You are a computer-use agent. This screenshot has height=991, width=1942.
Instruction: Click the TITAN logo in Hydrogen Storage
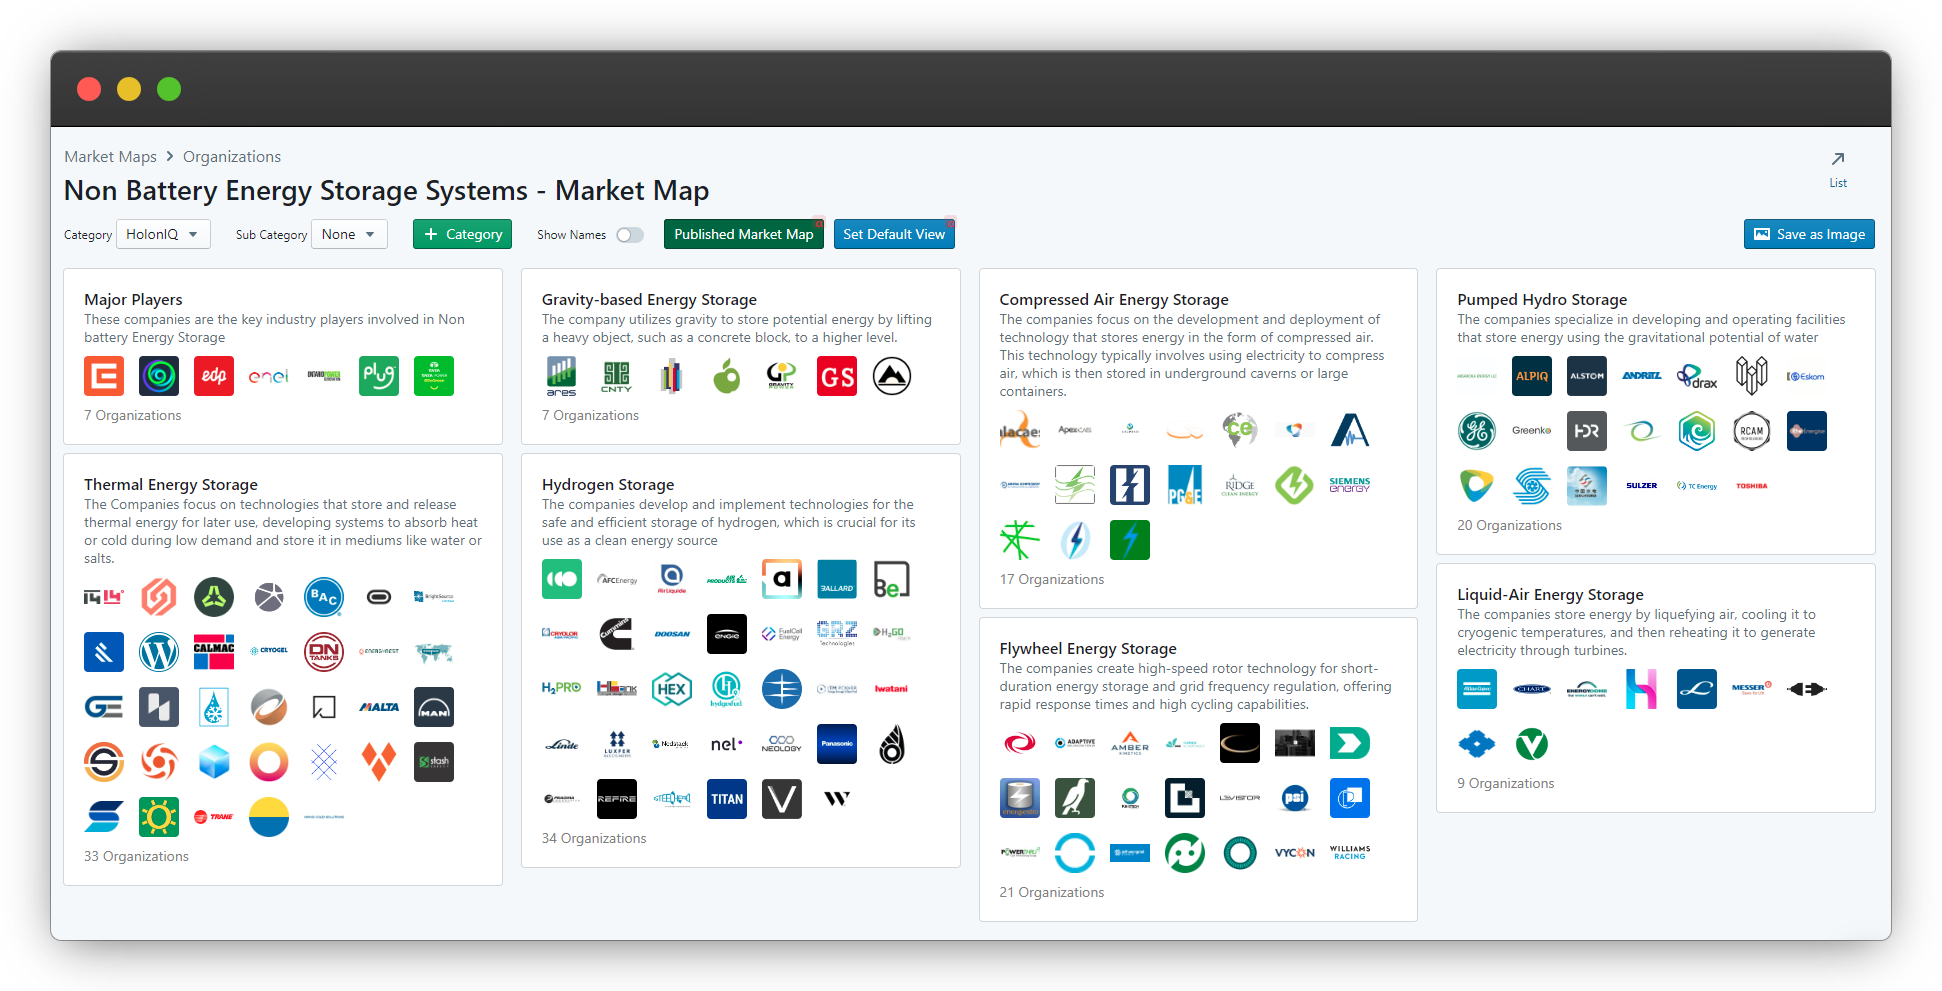pyautogui.click(x=727, y=799)
